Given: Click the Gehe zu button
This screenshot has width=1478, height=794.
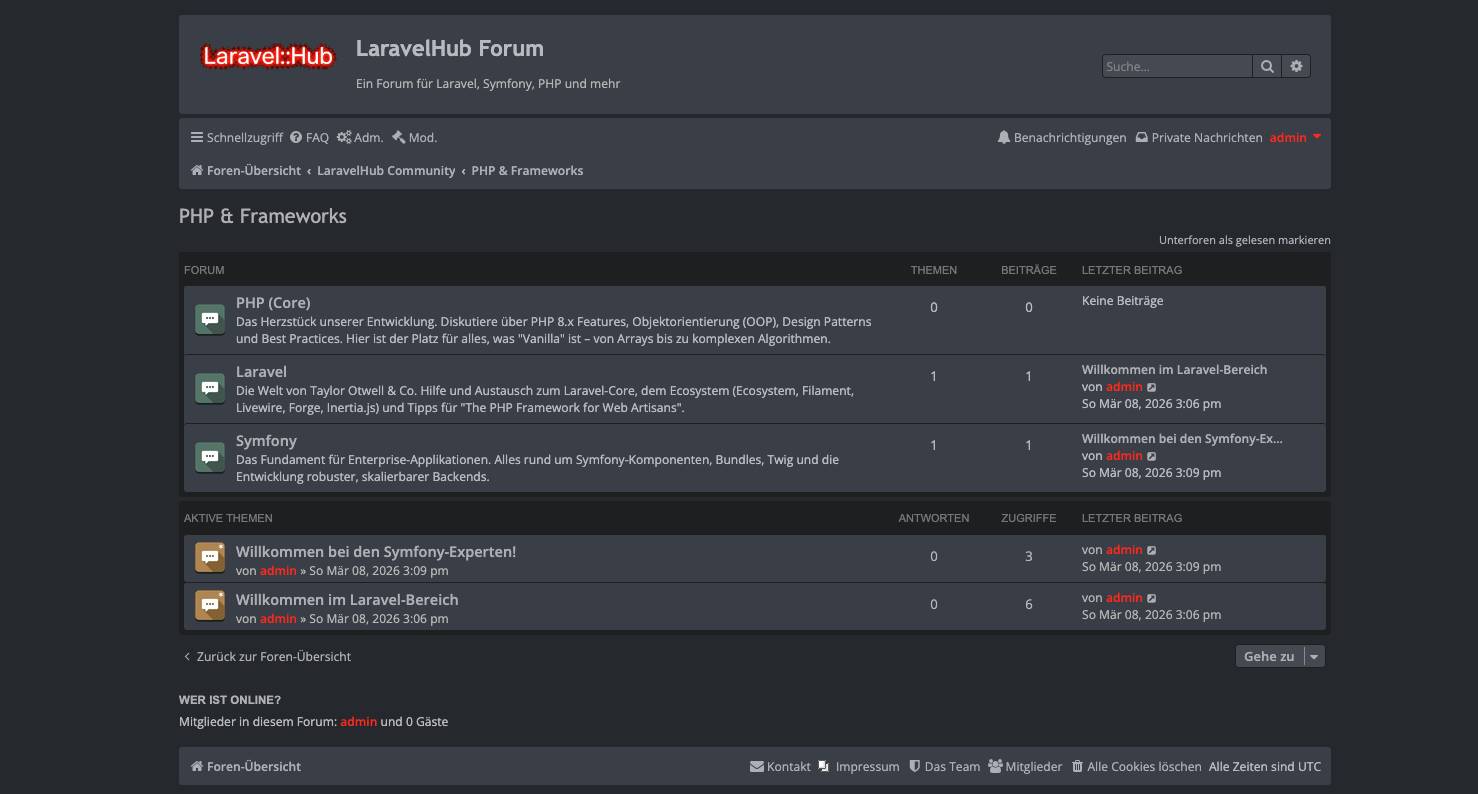Looking at the screenshot, I should click(x=1268, y=656).
